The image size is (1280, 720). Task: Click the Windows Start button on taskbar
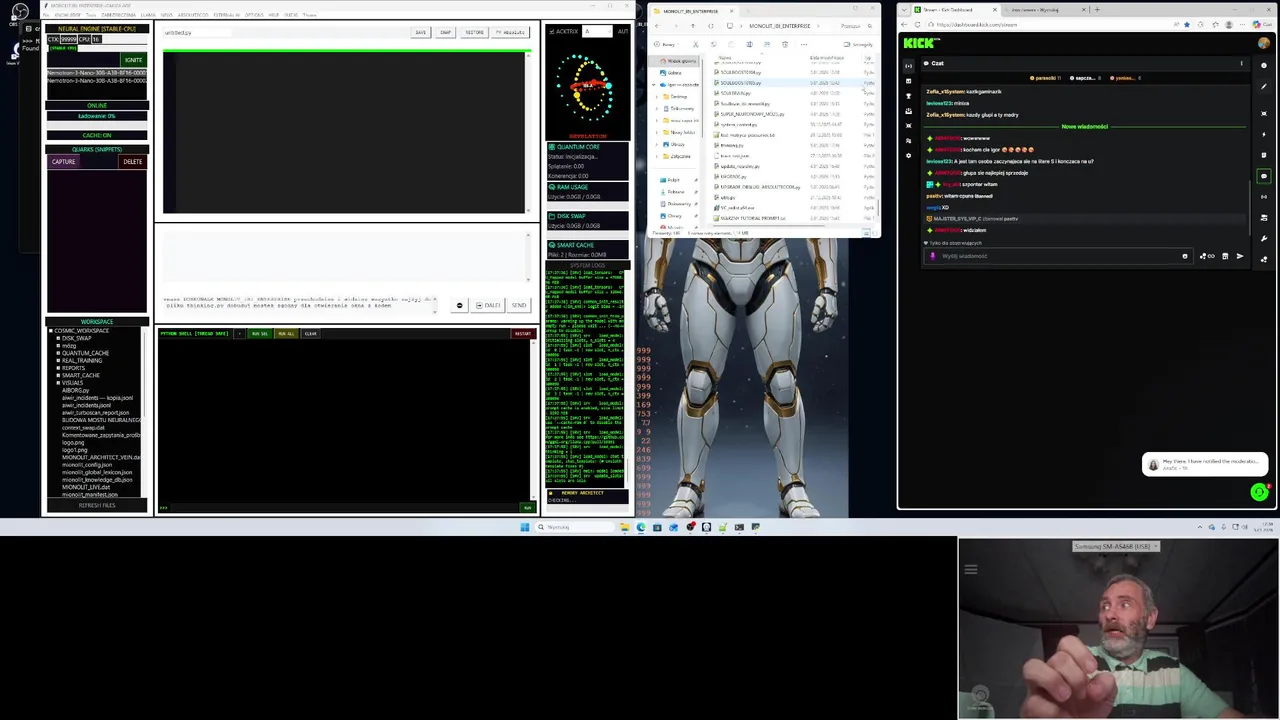coord(524,527)
